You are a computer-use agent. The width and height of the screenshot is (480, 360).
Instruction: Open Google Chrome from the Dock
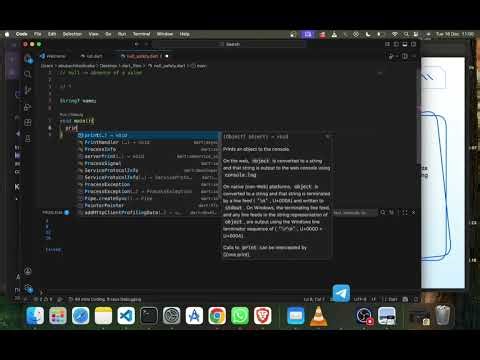tap(217, 315)
